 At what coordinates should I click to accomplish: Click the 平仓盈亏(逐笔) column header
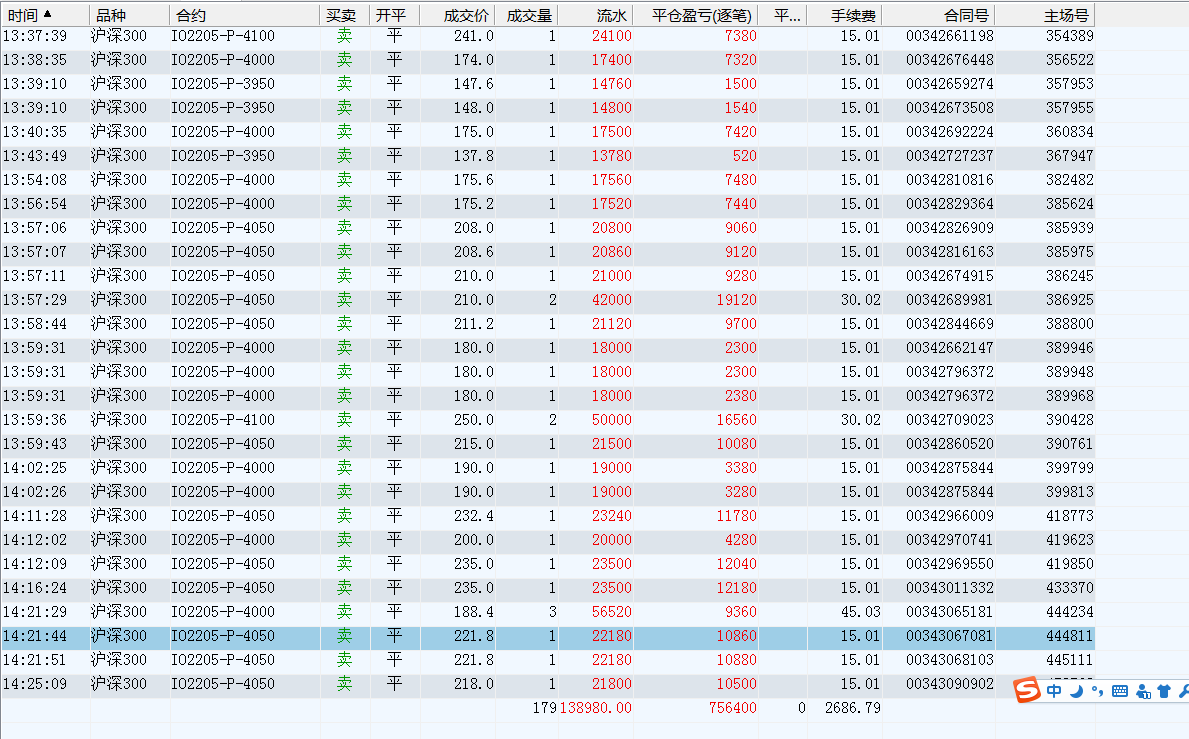[x=695, y=14]
